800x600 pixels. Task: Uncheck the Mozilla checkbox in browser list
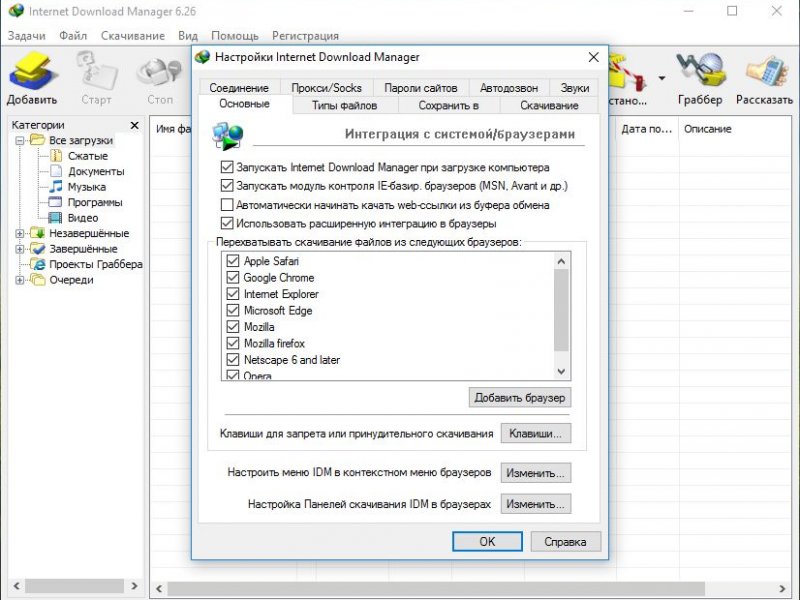coord(233,327)
